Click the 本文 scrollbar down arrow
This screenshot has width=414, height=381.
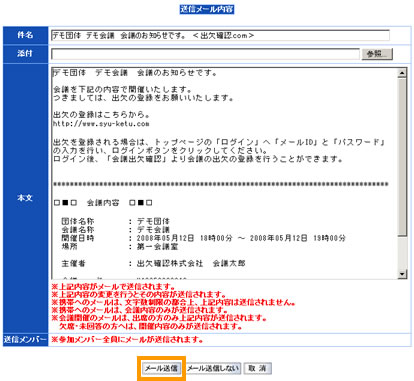point(402,274)
